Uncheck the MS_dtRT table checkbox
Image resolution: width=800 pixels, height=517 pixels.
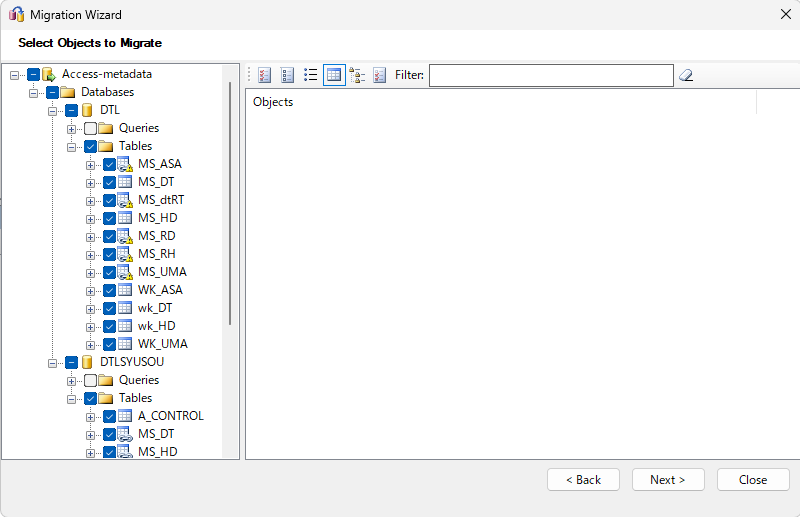[x=109, y=200]
